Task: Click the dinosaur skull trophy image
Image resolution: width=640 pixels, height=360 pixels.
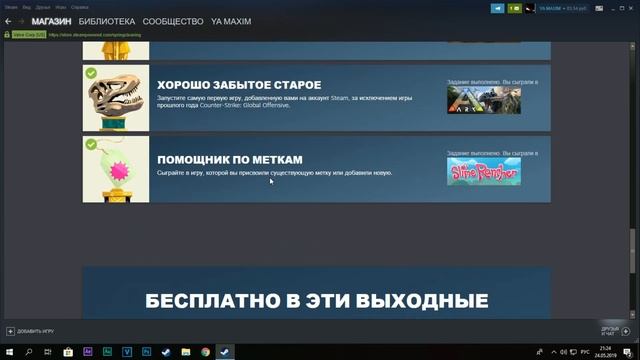Action: (x=116, y=98)
